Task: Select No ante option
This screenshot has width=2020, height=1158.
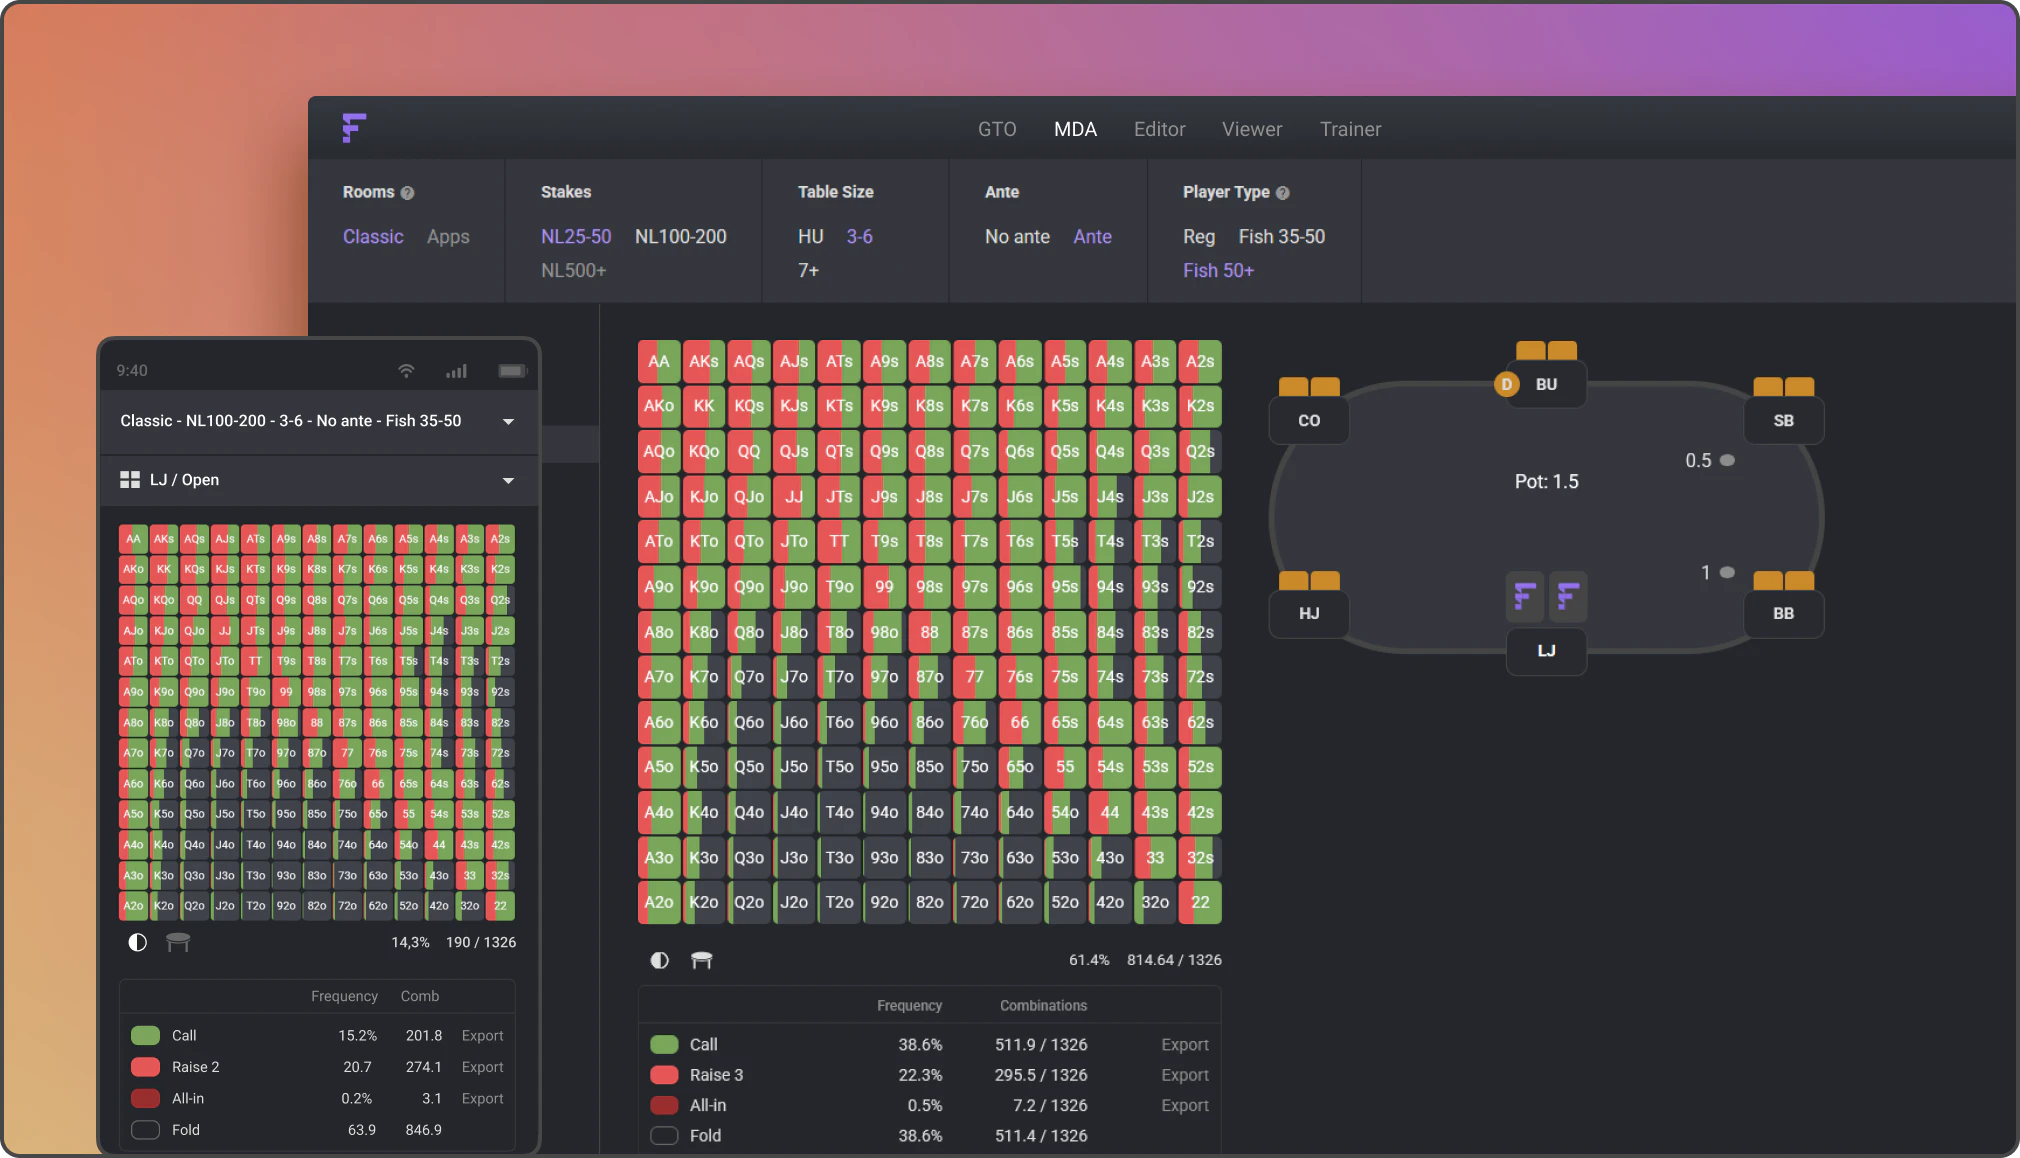Action: coord(1017,237)
